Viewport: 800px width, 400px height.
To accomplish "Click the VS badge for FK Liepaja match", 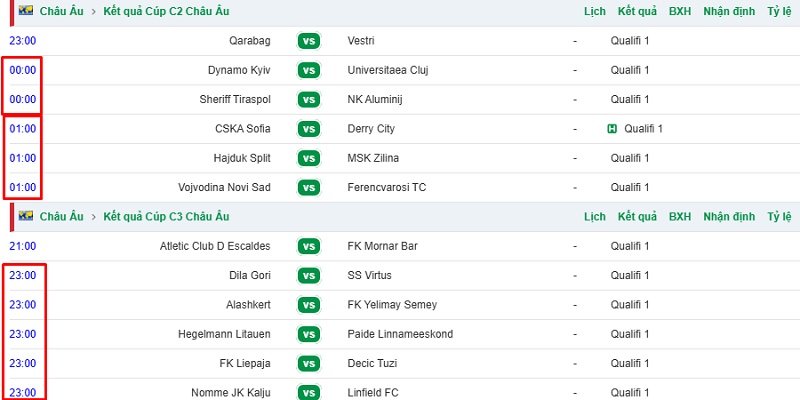I will (x=309, y=364).
